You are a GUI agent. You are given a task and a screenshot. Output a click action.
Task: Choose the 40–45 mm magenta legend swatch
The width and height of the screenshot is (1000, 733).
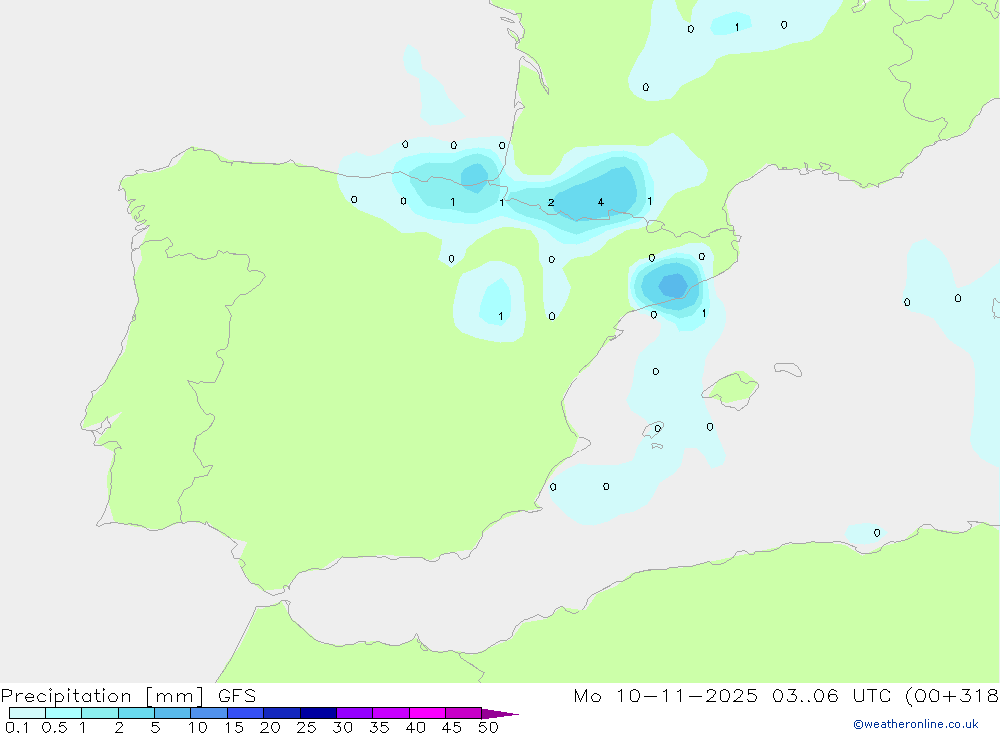[427, 713]
